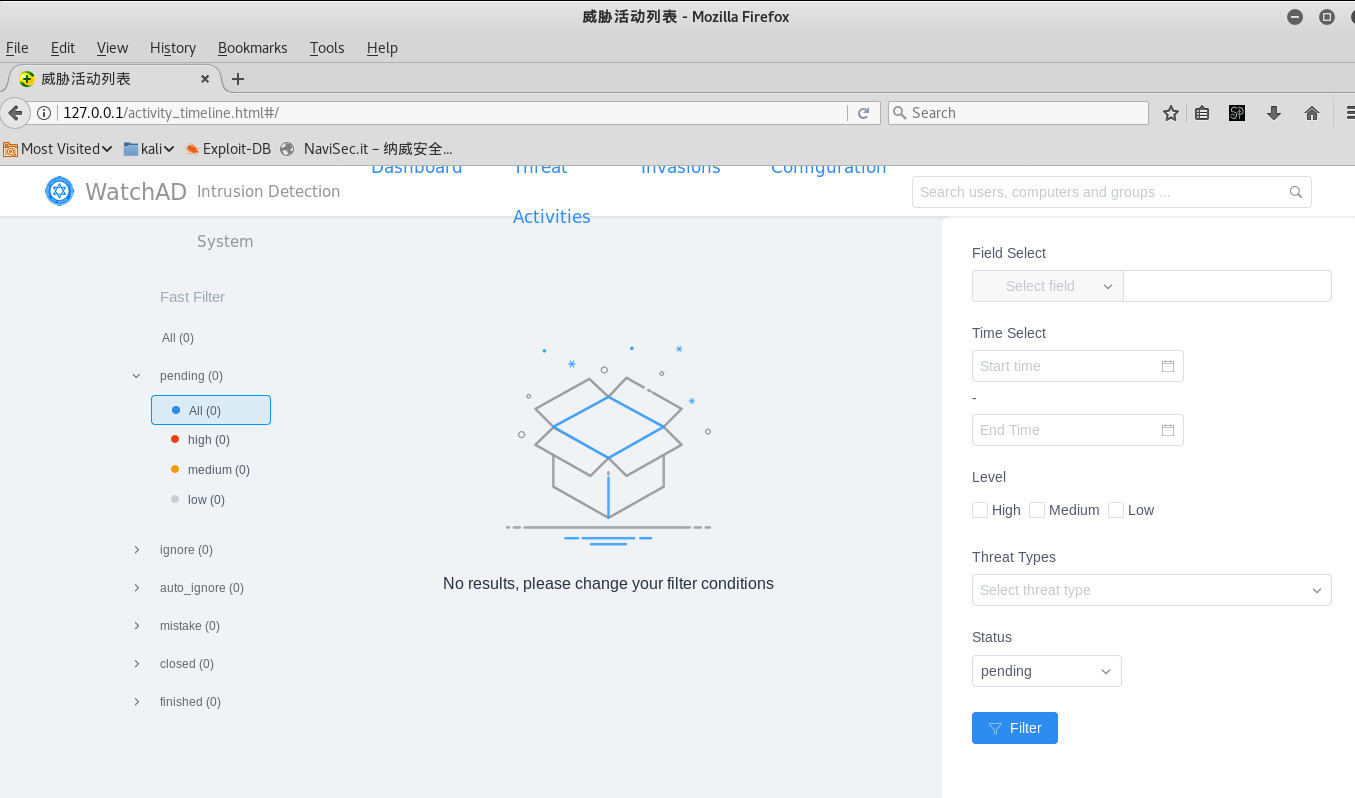Open the Tools menu
1355x798 pixels.
tap(326, 48)
